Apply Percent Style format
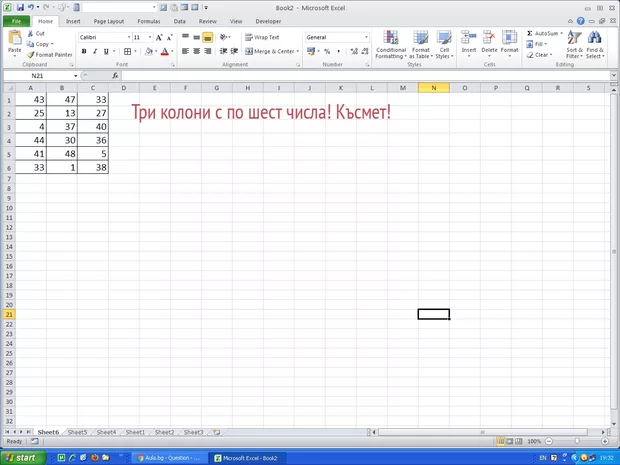Viewport: 620px width, 465px height. pyautogui.click(x=327, y=51)
